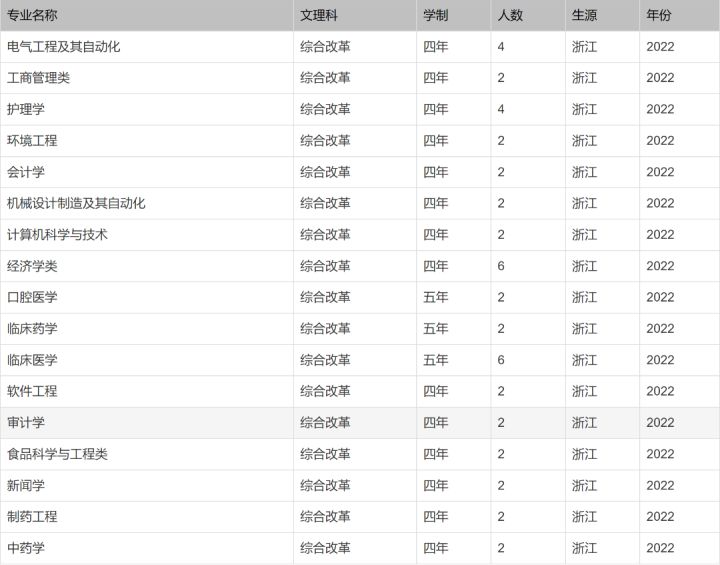Select the 电气工程及其自动化 major cell
The image size is (720, 565).
tap(64, 46)
